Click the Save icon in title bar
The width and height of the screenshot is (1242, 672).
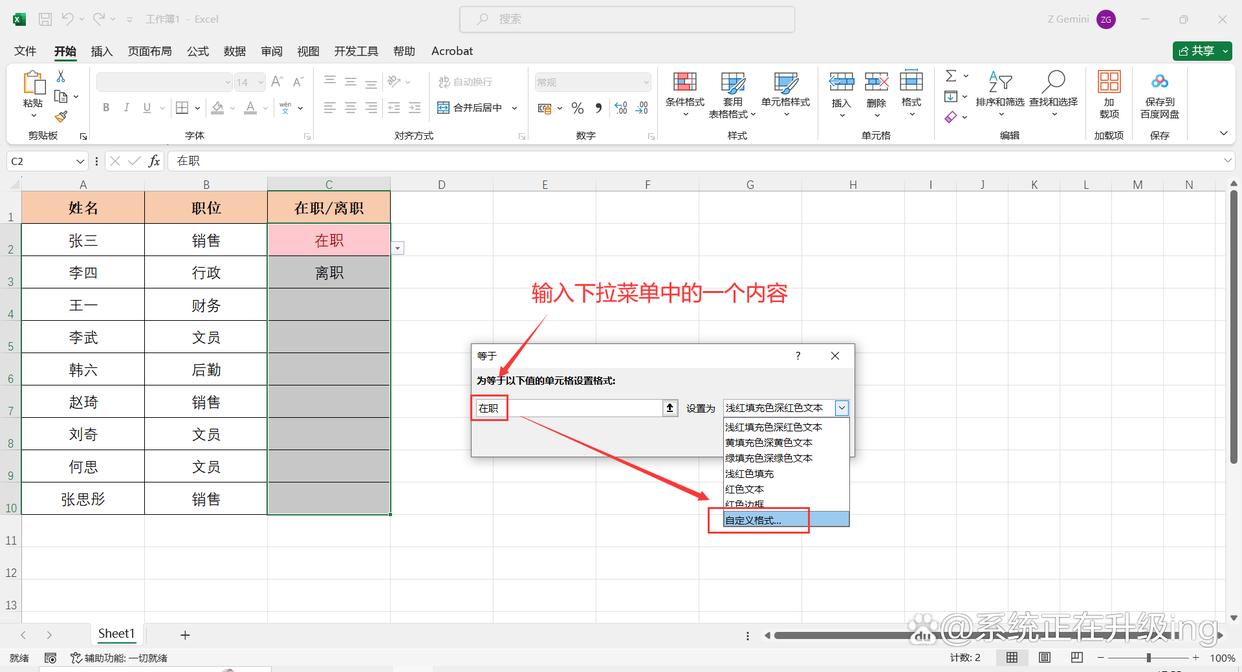click(45, 19)
